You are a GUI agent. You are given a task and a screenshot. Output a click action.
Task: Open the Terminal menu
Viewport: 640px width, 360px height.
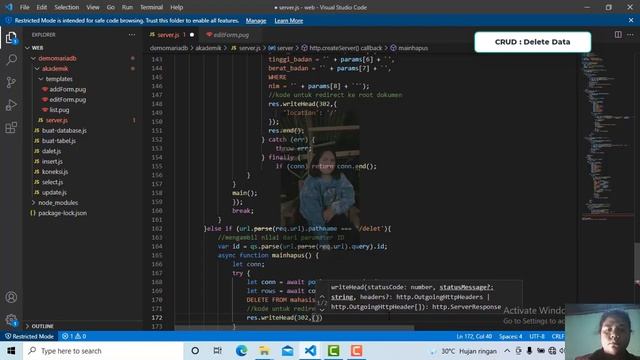pos(151,7)
